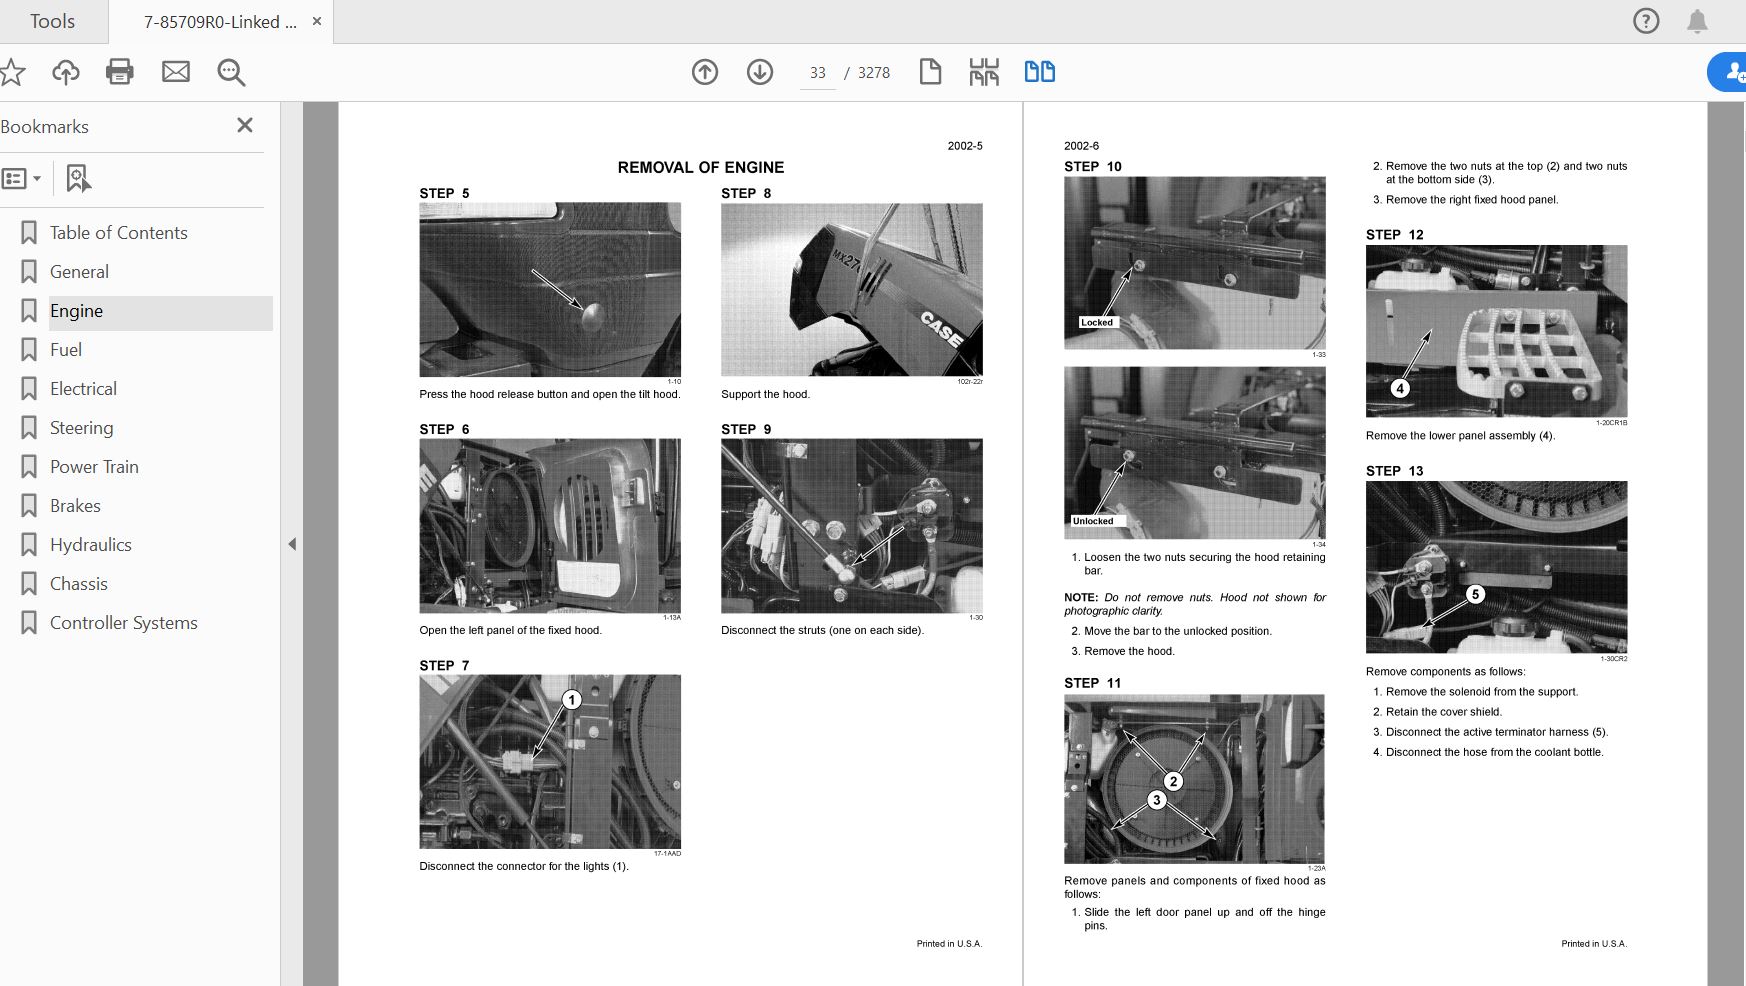This screenshot has height=986, width=1746.
Task: Go to previous page with up arrow
Action: [x=705, y=72]
